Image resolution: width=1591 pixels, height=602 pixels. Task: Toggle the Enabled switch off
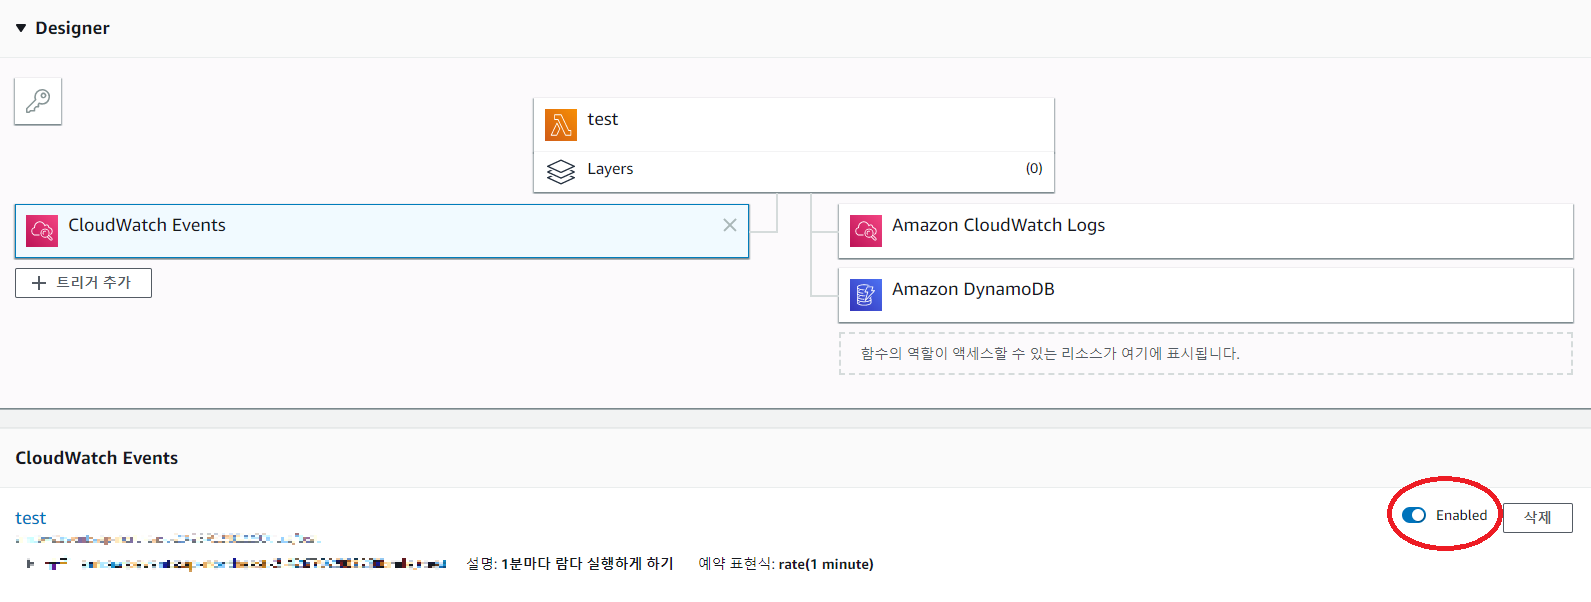1414,515
